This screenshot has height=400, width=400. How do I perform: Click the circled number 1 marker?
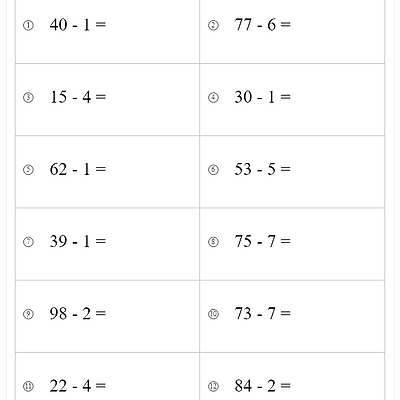coord(28,25)
